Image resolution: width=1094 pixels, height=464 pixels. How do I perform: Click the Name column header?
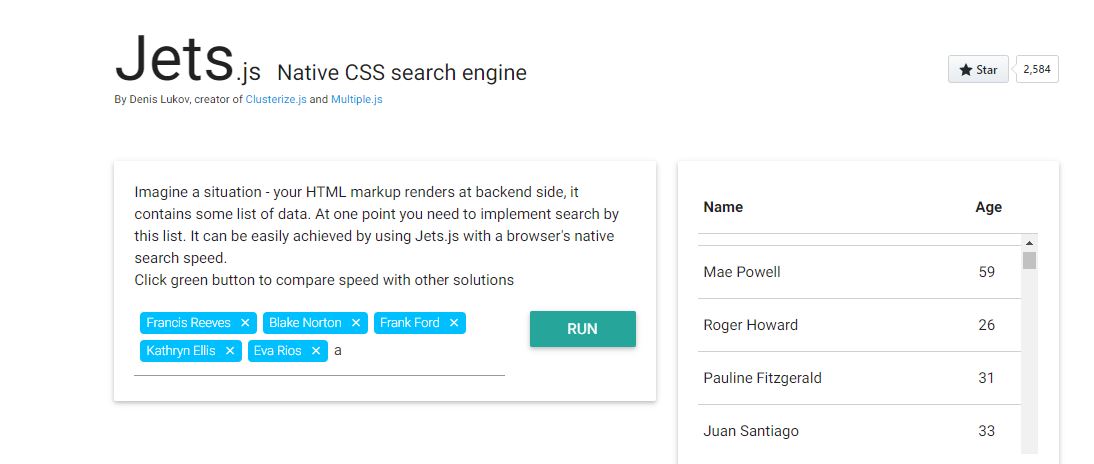[723, 207]
